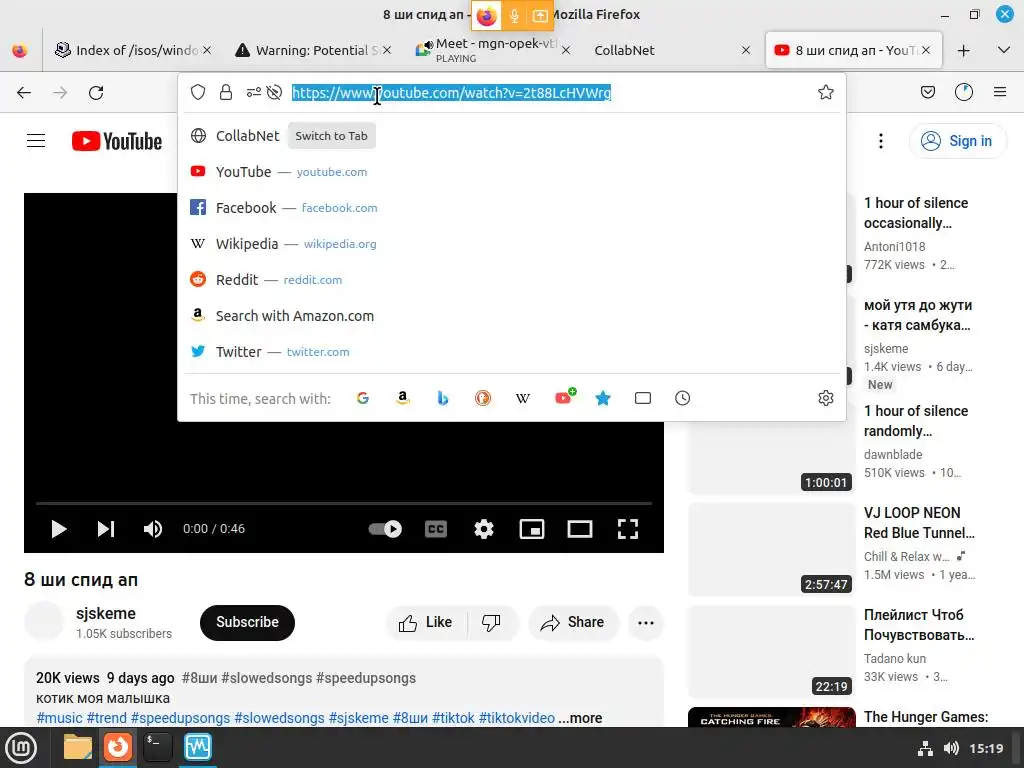Image resolution: width=1024 pixels, height=768 pixels.
Task: Click the YouTube logo
Action: tap(117, 141)
